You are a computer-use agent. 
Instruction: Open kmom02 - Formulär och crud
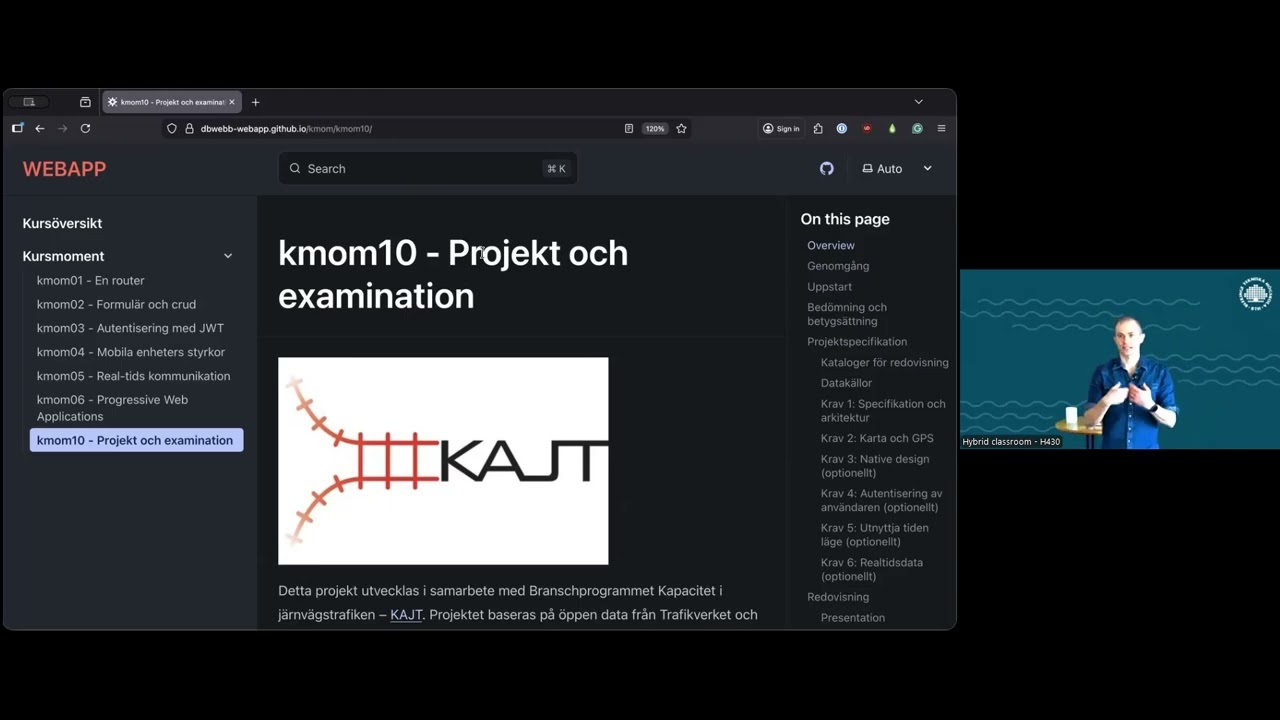click(116, 304)
